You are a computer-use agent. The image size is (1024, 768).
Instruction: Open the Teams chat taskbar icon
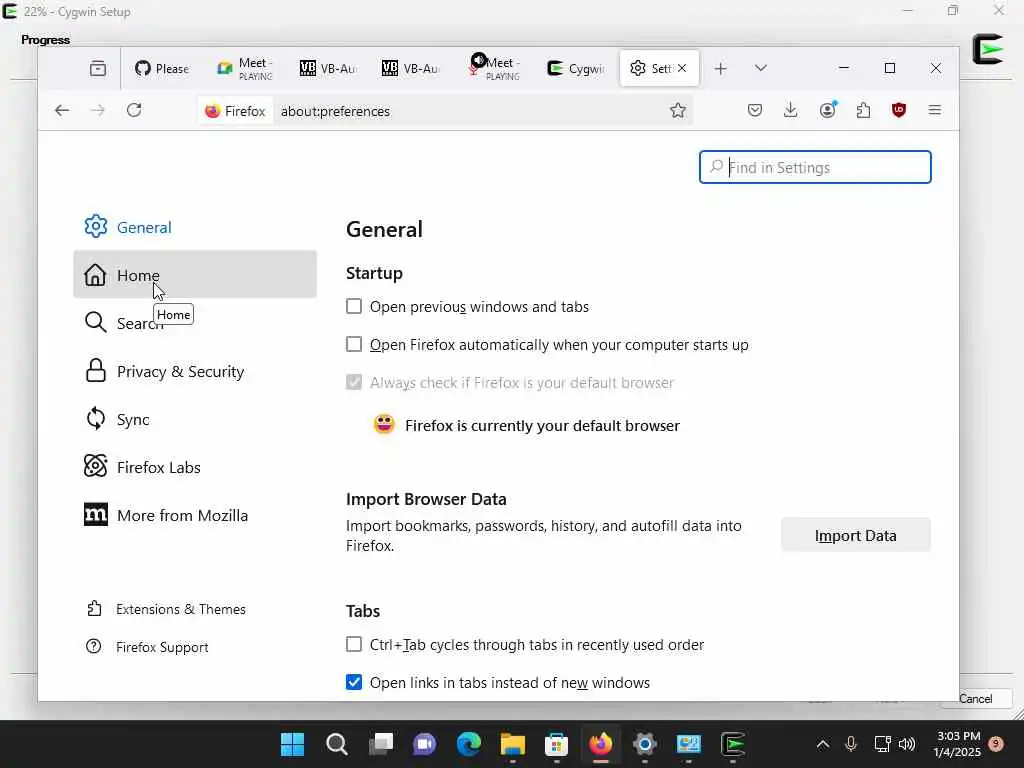coord(424,743)
